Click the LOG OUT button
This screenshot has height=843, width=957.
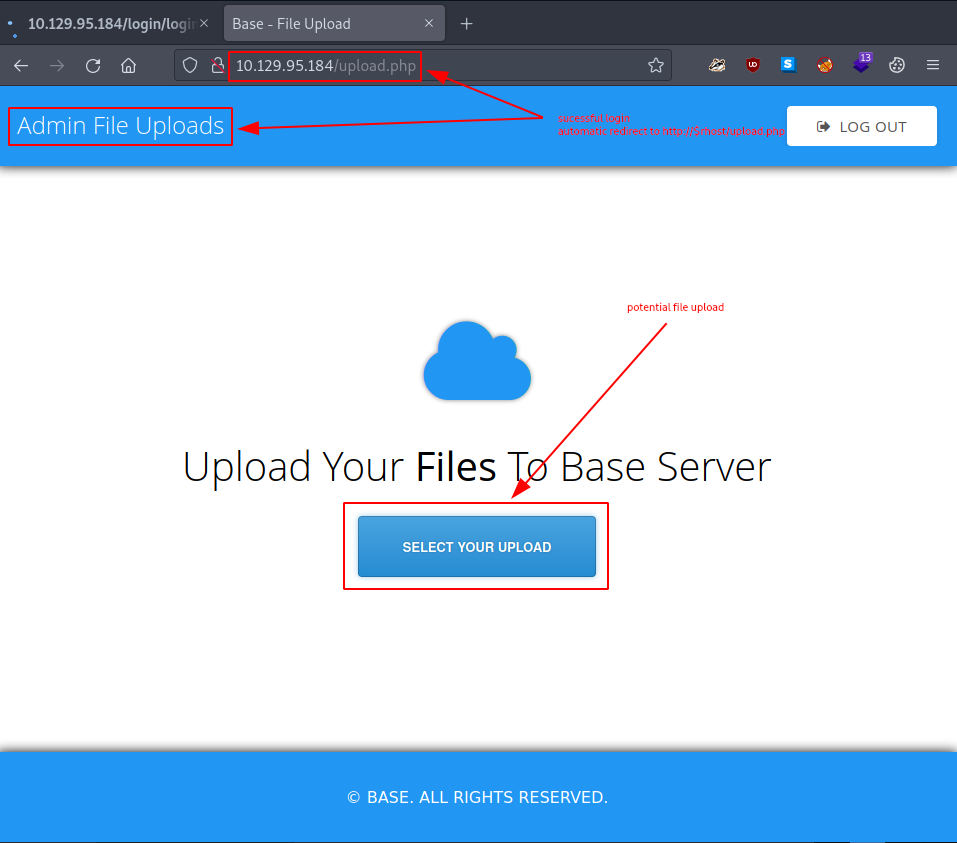[x=861, y=125]
